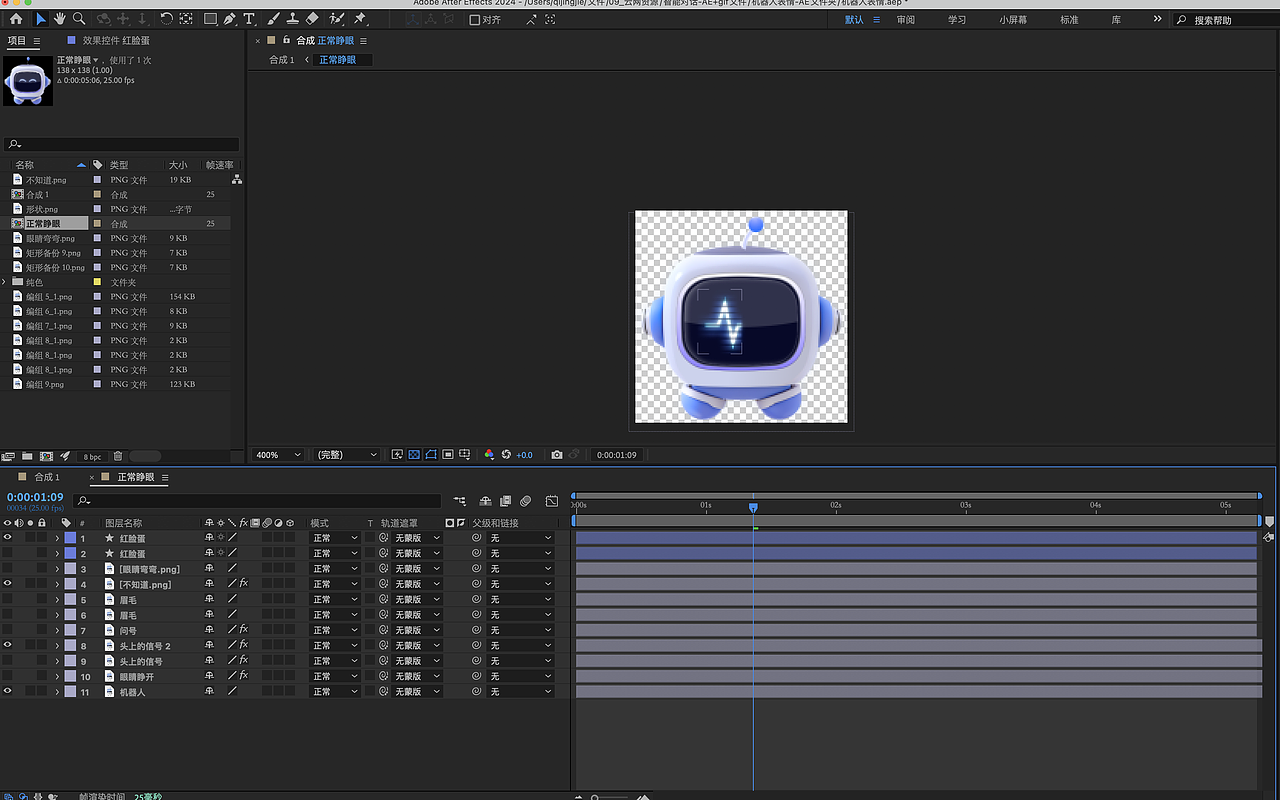Click the timeline current time 0:00:01:09
This screenshot has height=800, width=1280.
(x=35, y=497)
